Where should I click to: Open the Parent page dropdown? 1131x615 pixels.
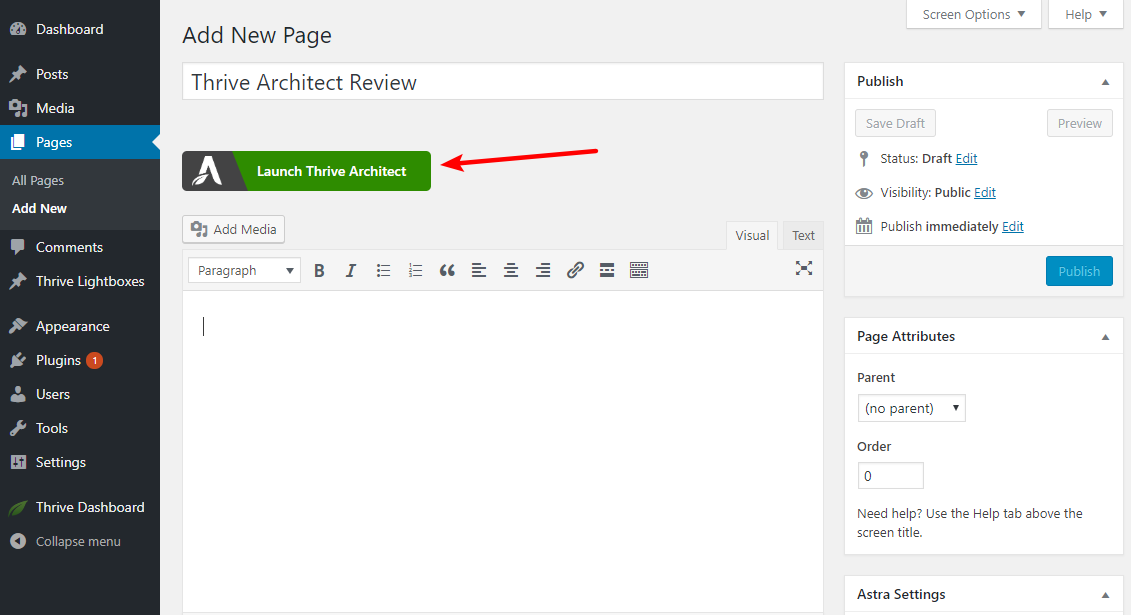click(x=911, y=408)
